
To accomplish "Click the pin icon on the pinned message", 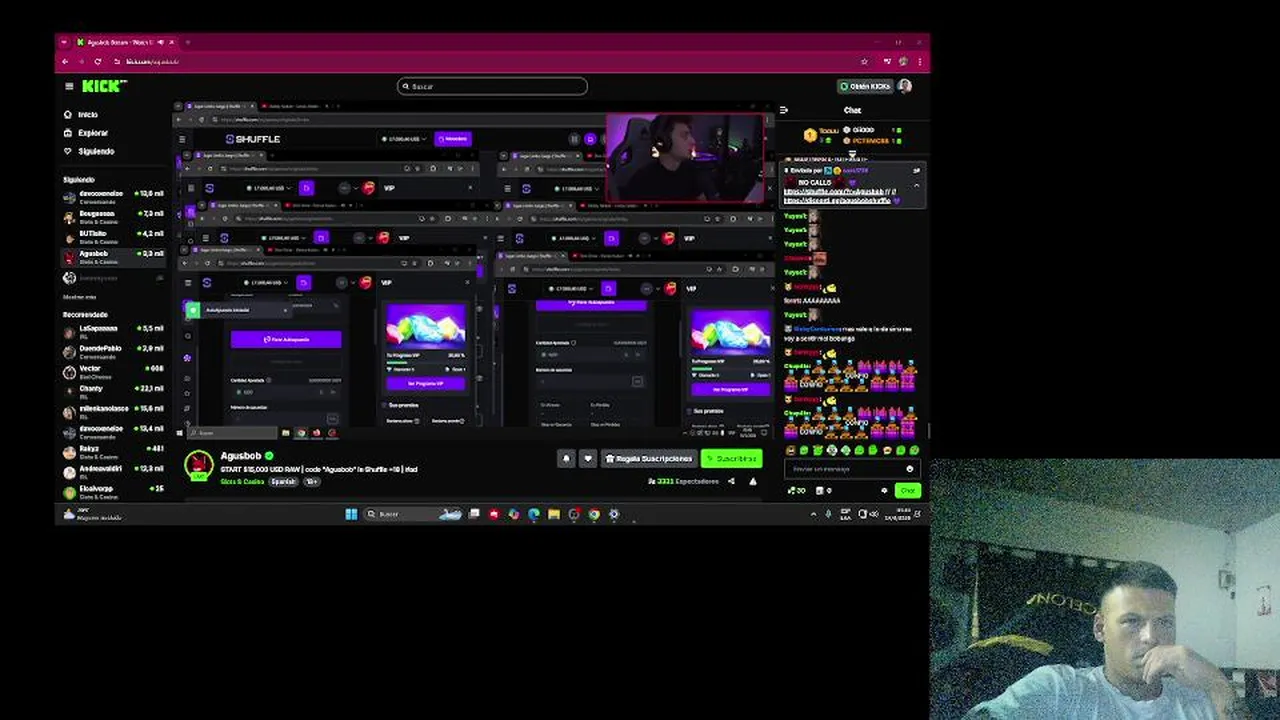I will click(916, 171).
